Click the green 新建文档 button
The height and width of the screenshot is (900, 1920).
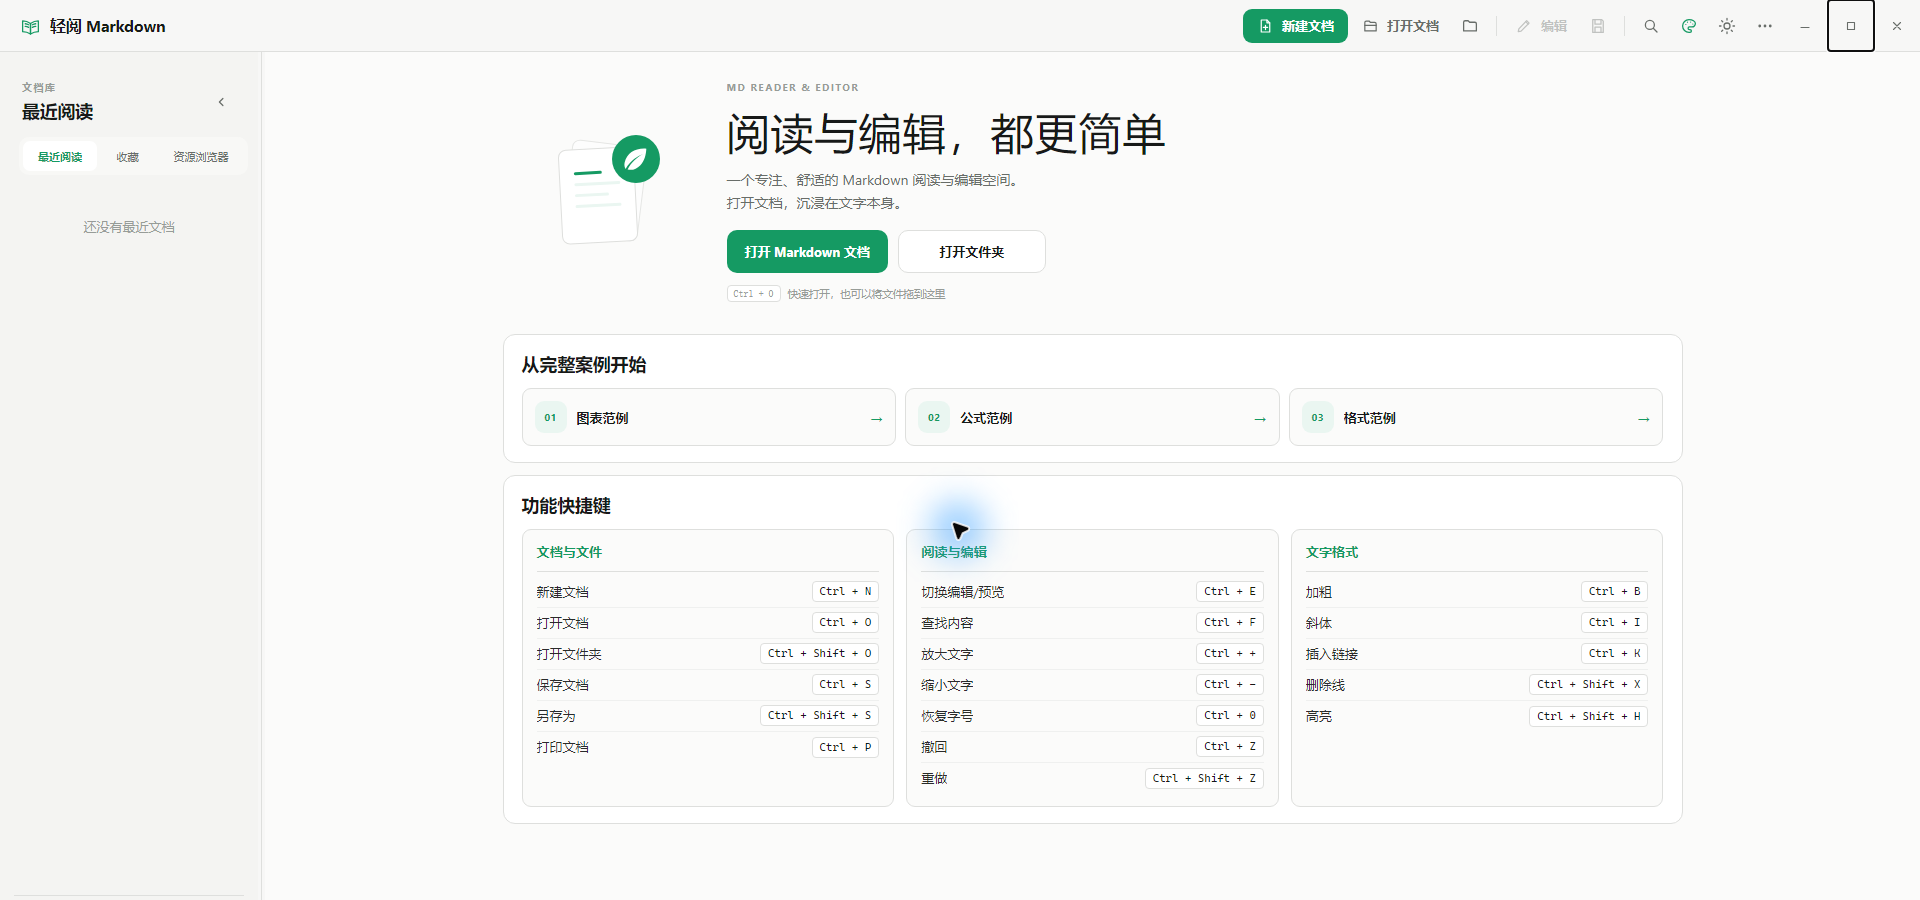pyautogui.click(x=1295, y=26)
